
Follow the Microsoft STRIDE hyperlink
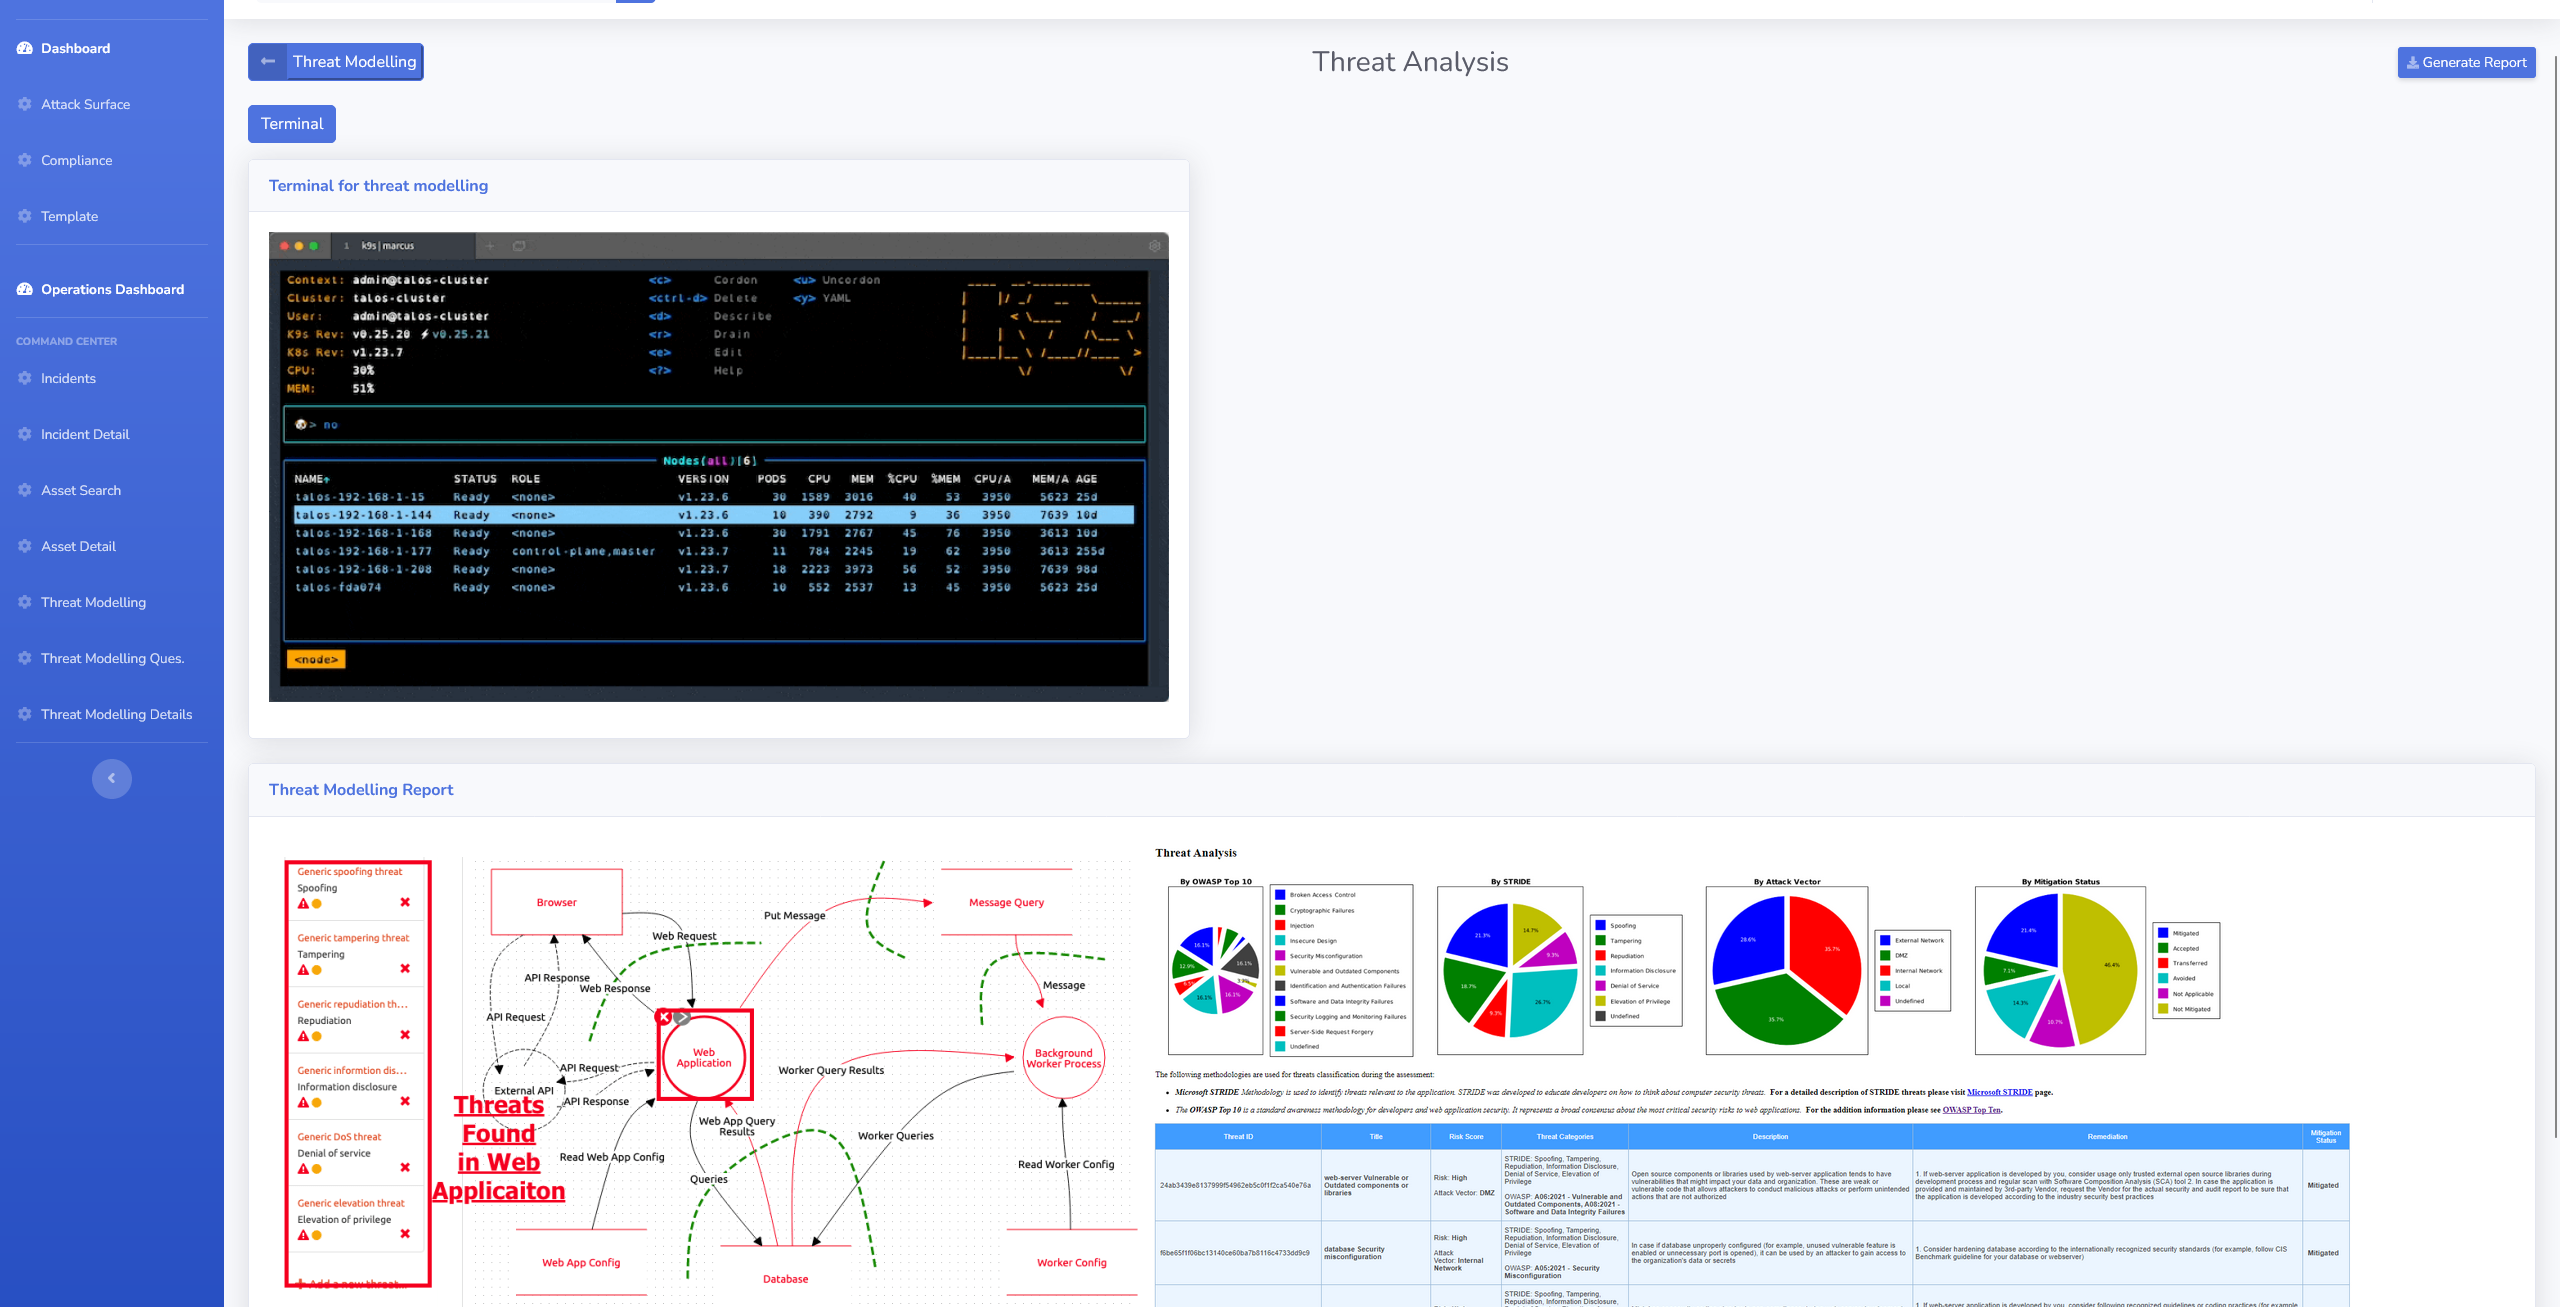click(1999, 1092)
